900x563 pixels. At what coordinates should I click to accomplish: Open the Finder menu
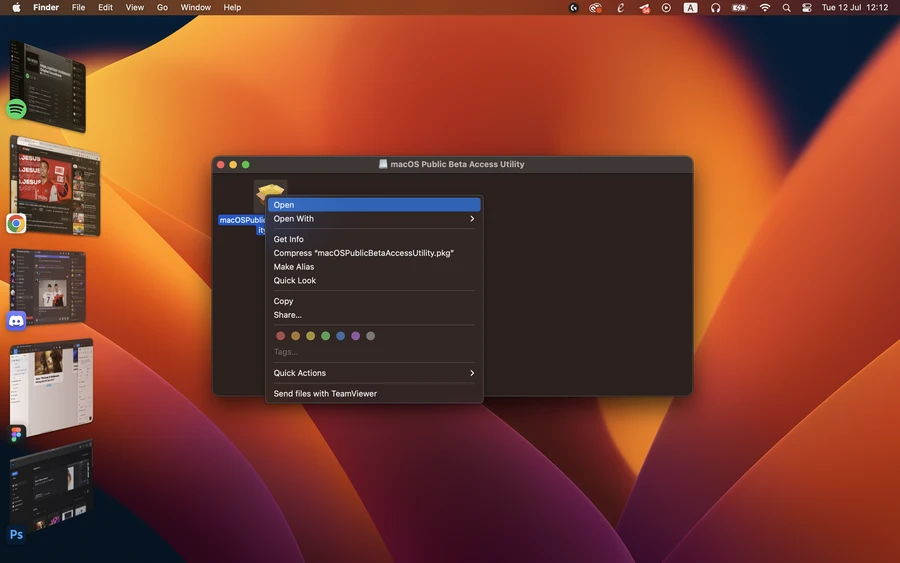tap(46, 7)
